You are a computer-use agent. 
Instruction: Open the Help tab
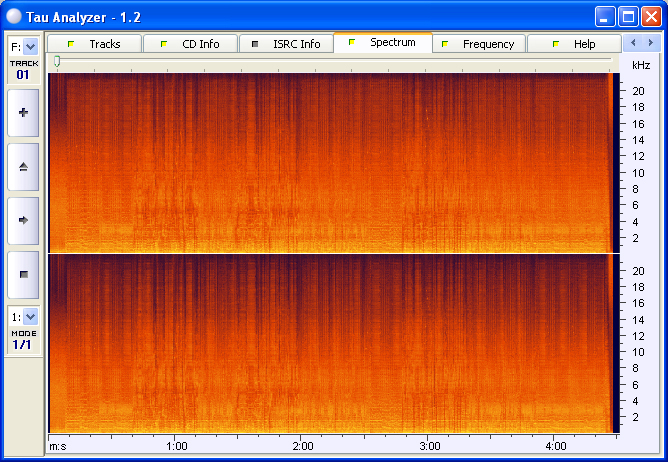pyautogui.click(x=574, y=44)
